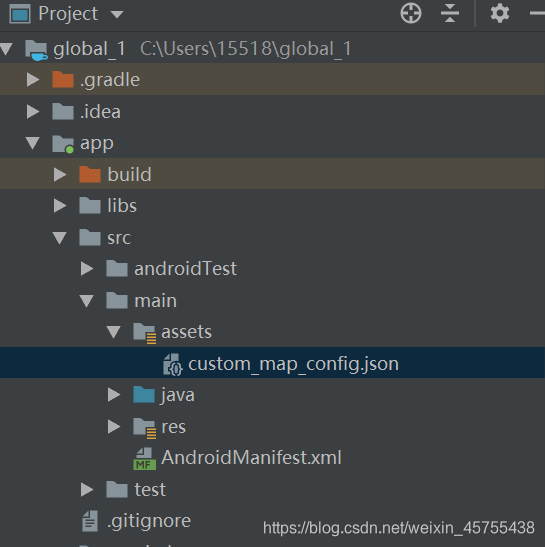Collapse the global_1 root node
Viewport: 545px width, 547px height.
[x=7, y=48]
